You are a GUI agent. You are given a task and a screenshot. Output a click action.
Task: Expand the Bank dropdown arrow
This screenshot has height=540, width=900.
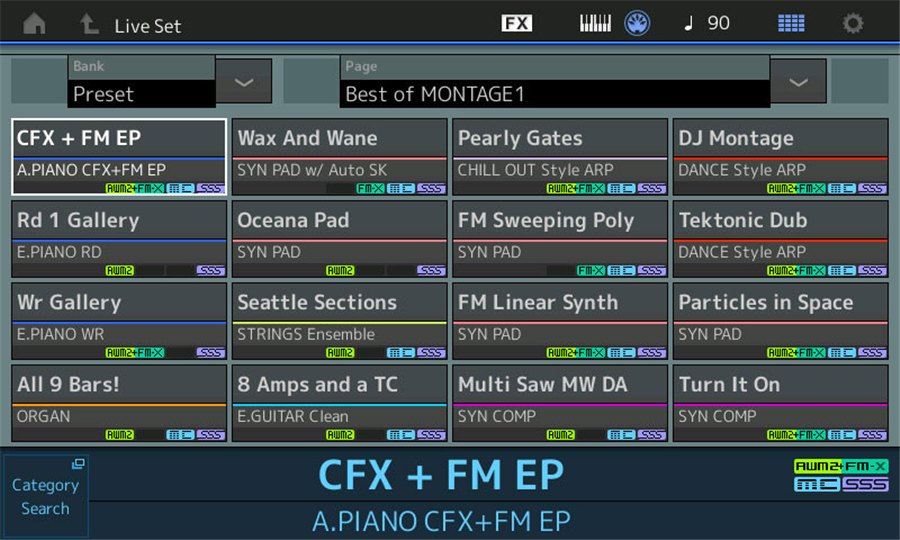(244, 82)
